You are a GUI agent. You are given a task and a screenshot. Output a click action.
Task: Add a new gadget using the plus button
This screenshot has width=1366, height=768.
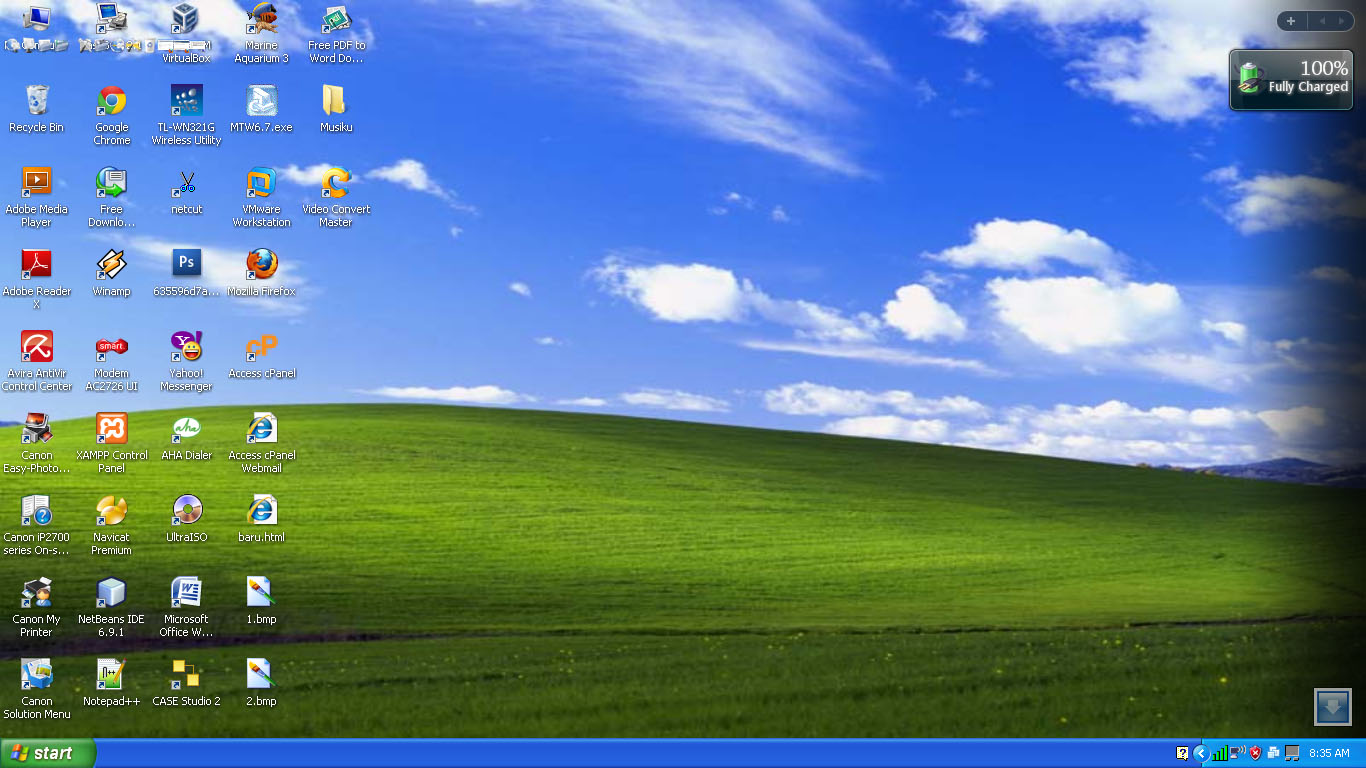[1290, 20]
